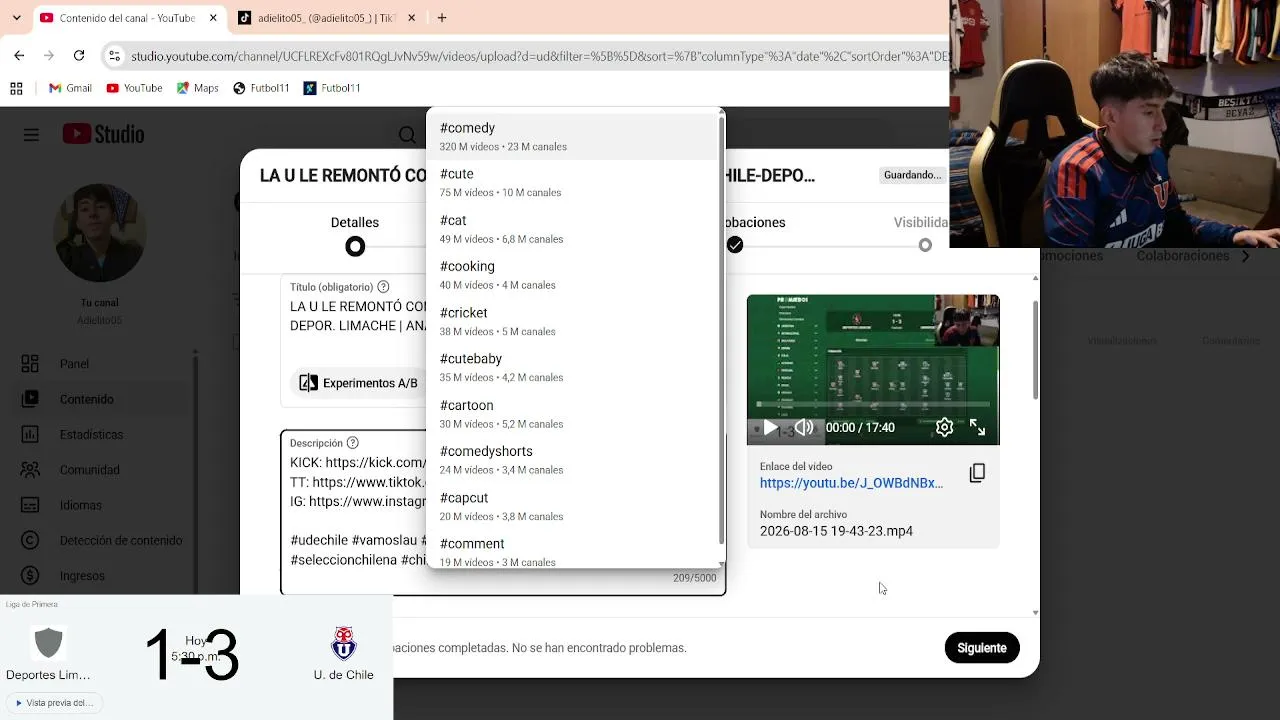Image resolution: width=1280 pixels, height=720 pixels.
Task: Go forward with the browser forward arrow
Action: click(x=49, y=56)
